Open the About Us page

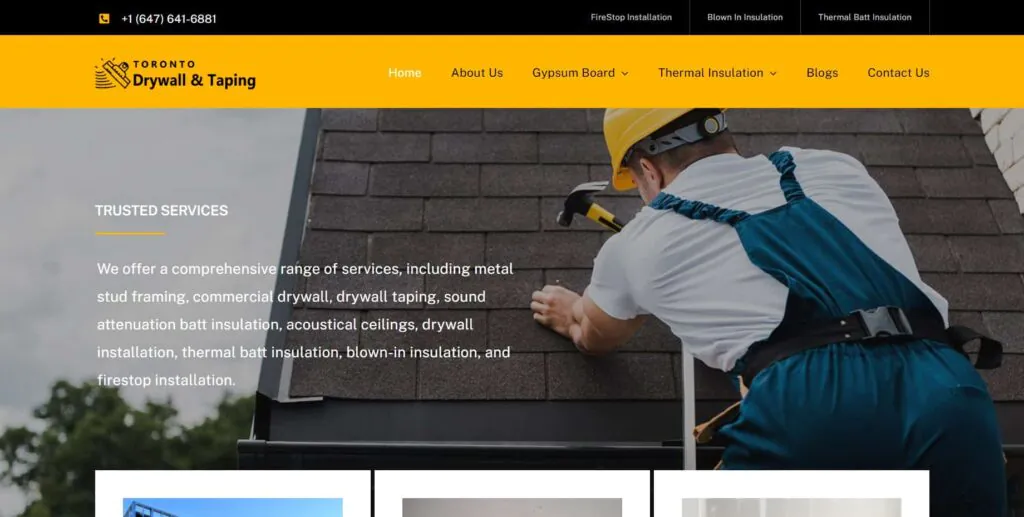tap(477, 72)
